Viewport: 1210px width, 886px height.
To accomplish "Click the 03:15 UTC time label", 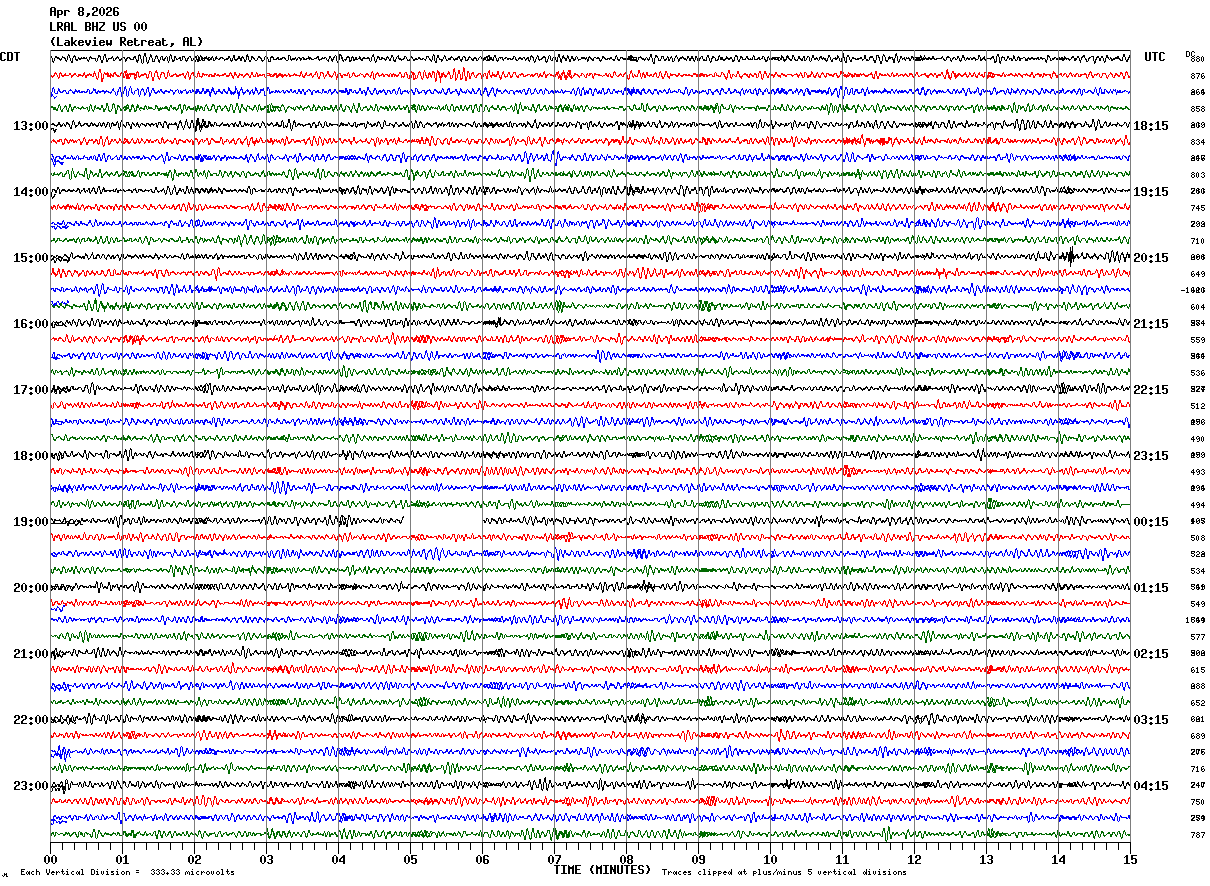I will pyautogui.click(x=1151, y=720).
